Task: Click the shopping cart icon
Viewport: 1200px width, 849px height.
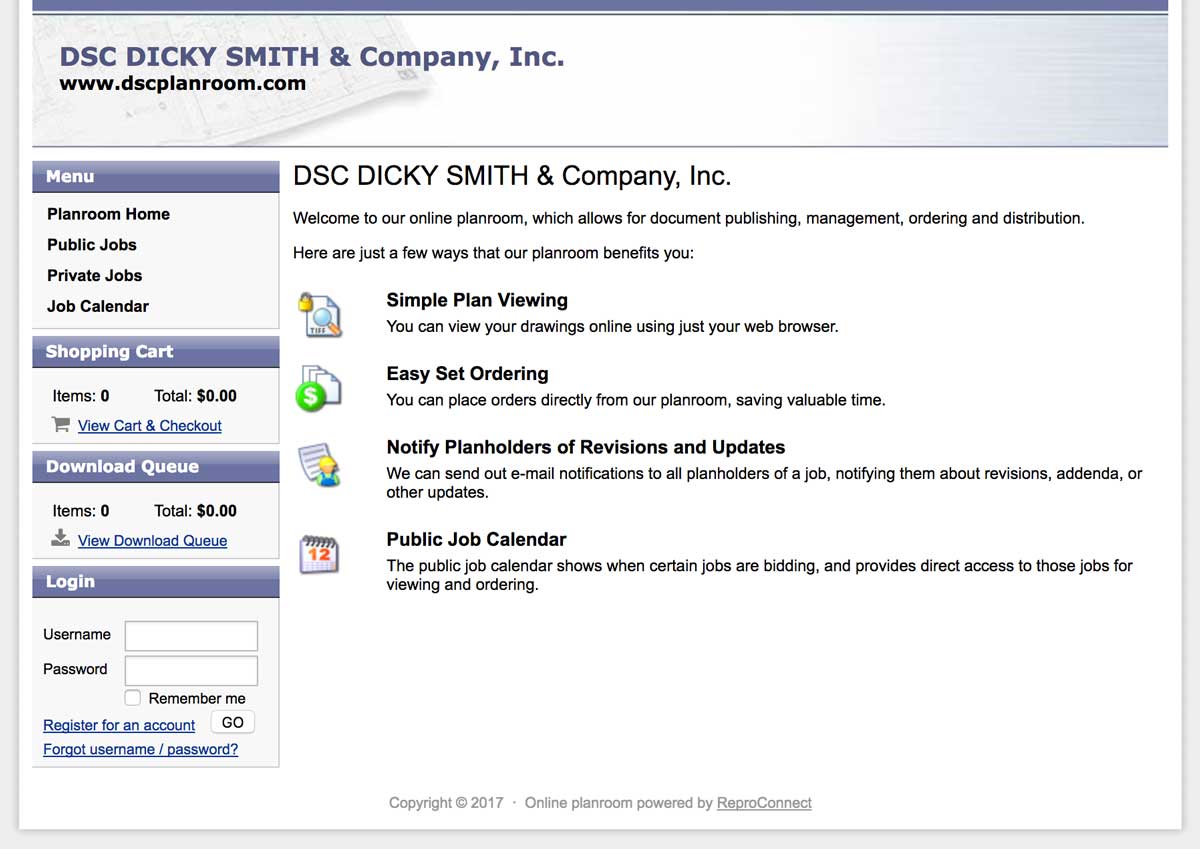Action: tap(61, 424)
